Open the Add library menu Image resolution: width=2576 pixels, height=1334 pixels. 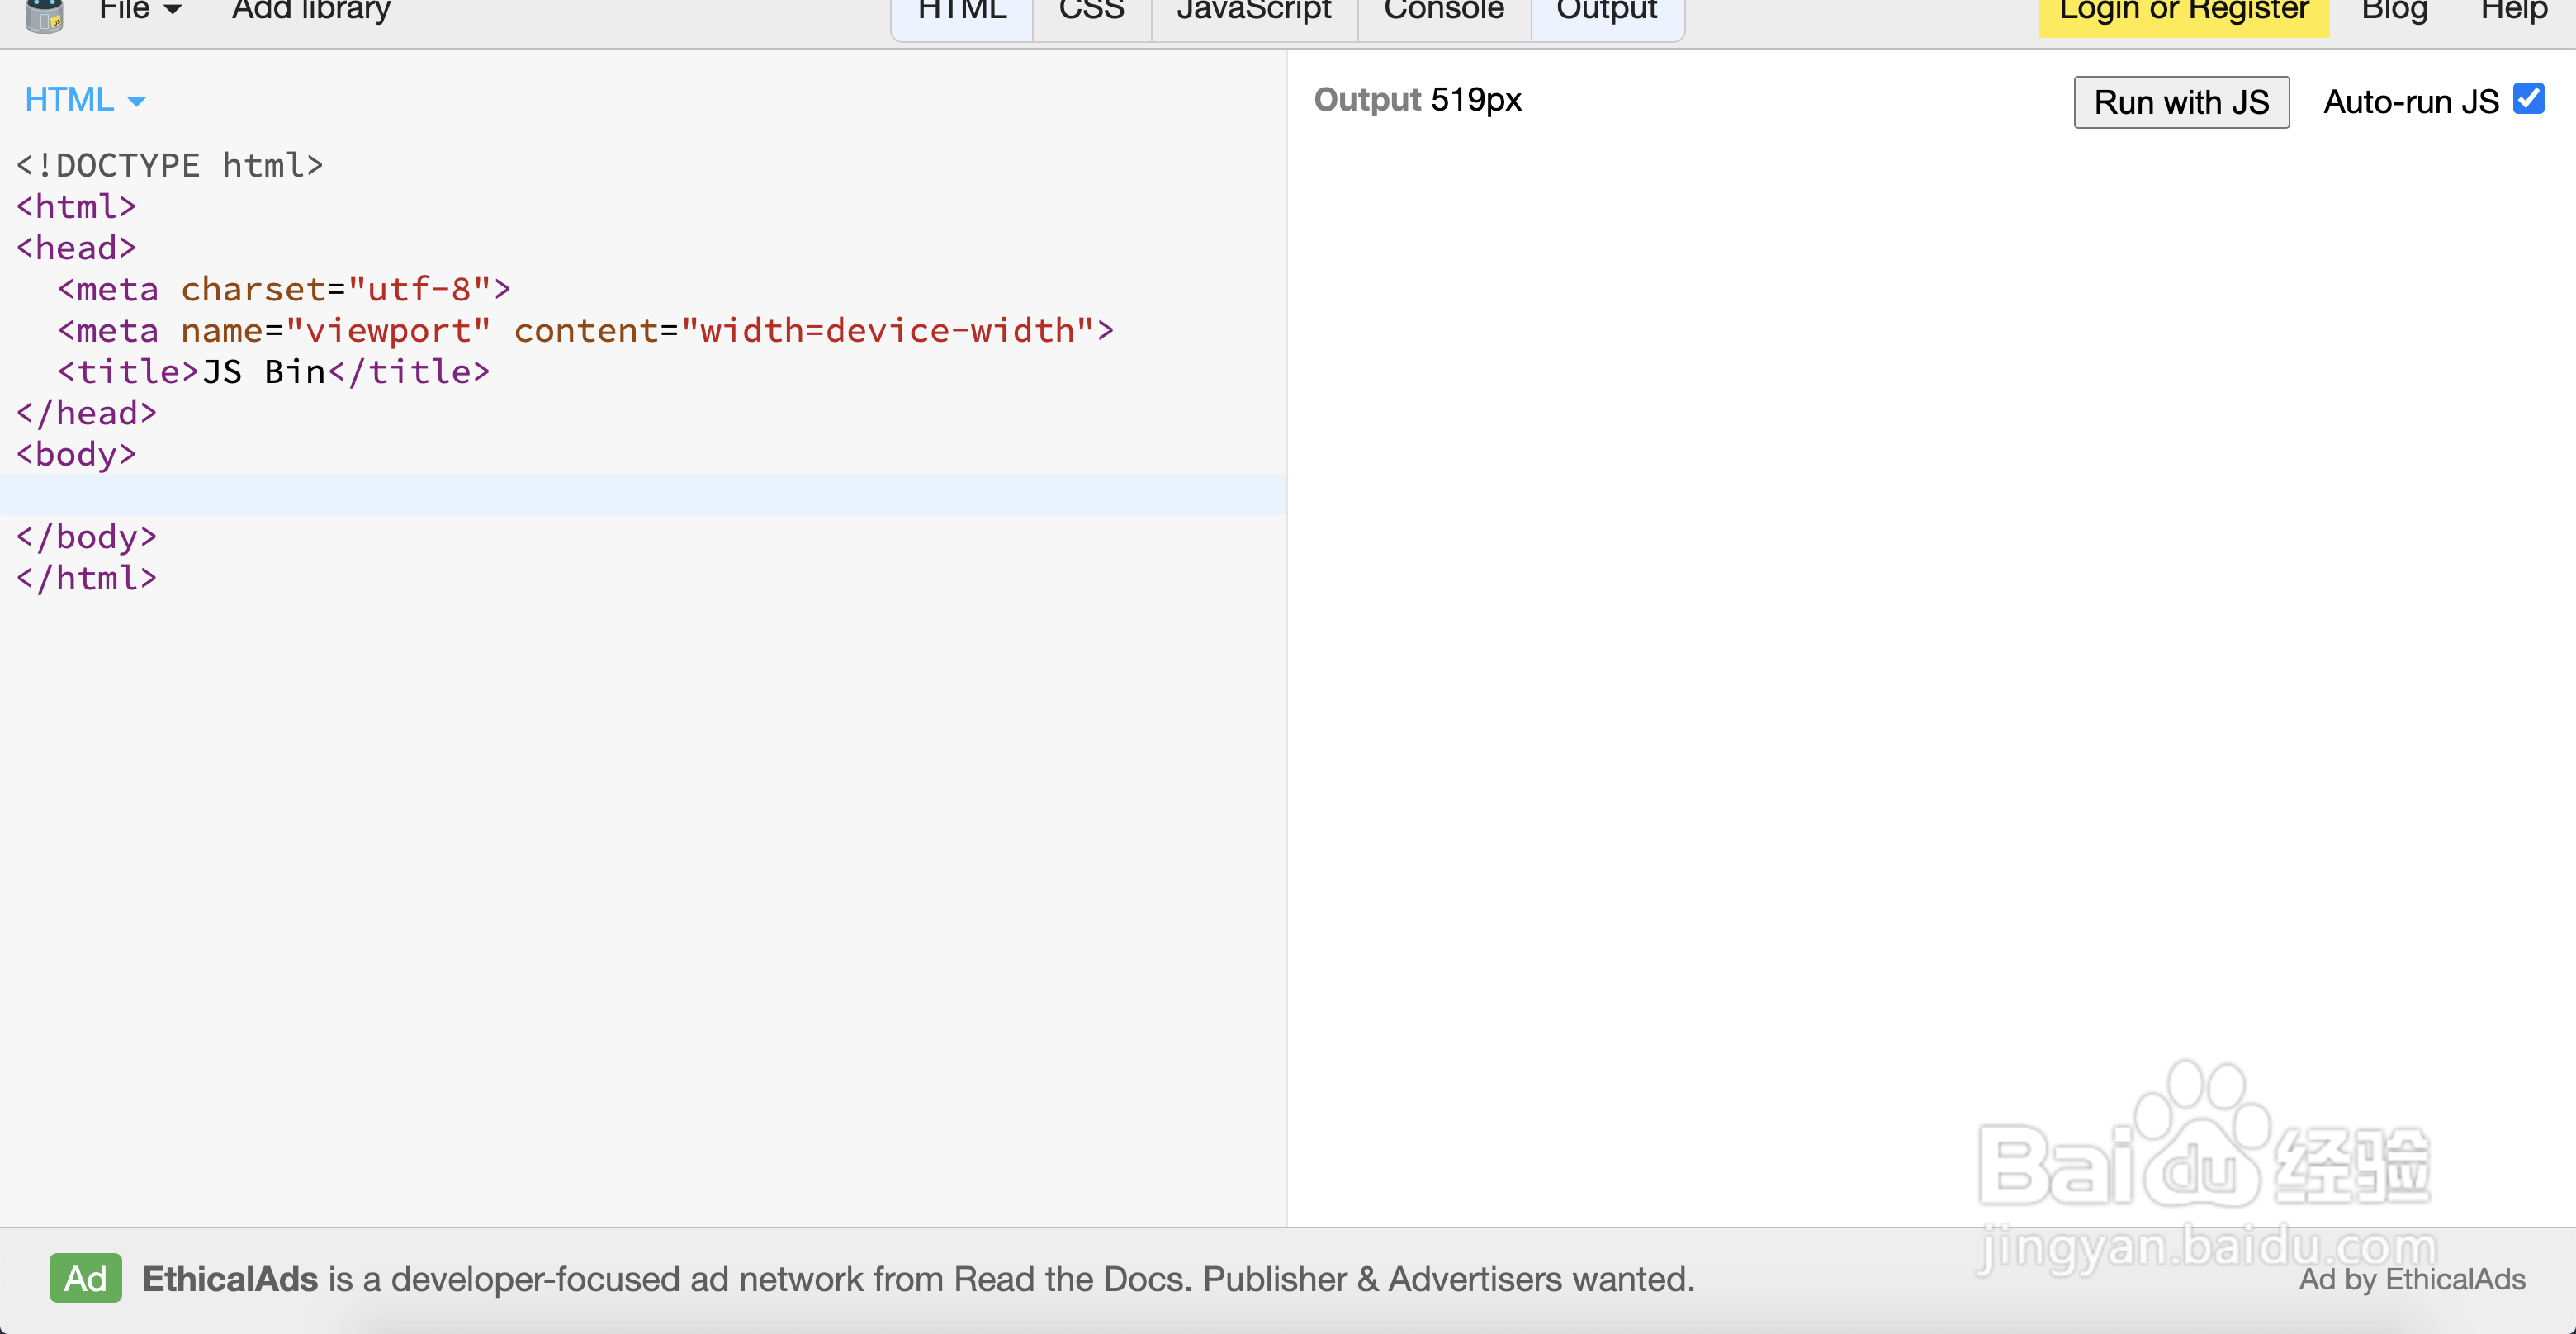(x=311, y=11)
